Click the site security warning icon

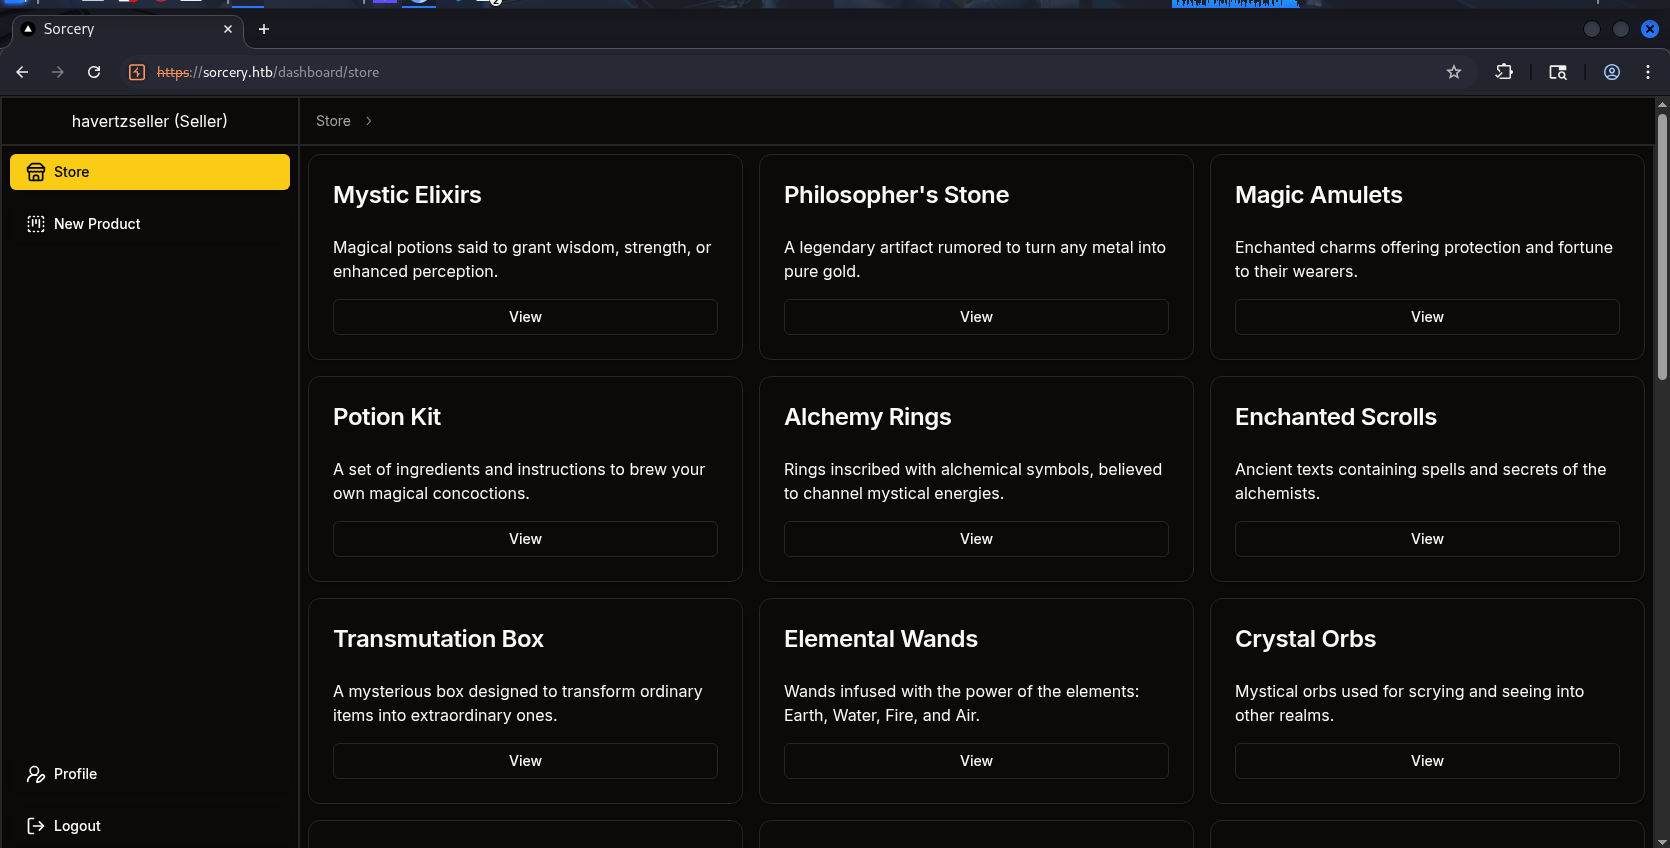pyautogui.click(x=138, y=72)
